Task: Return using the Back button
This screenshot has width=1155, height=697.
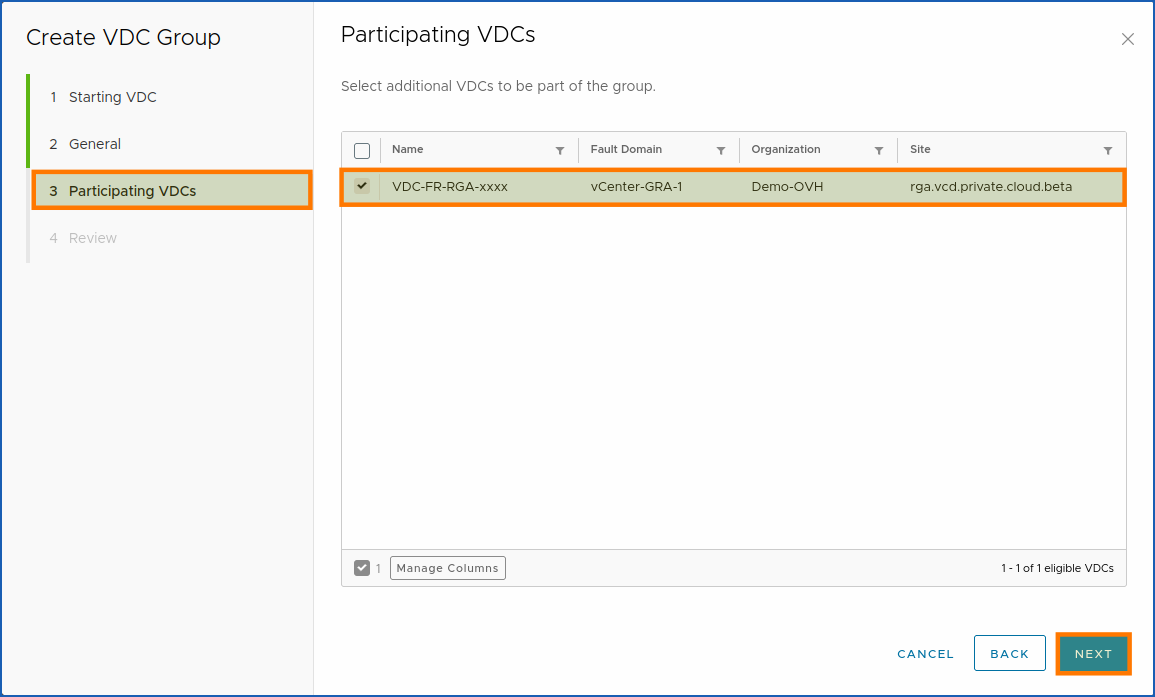Action: coord(1009,653)
